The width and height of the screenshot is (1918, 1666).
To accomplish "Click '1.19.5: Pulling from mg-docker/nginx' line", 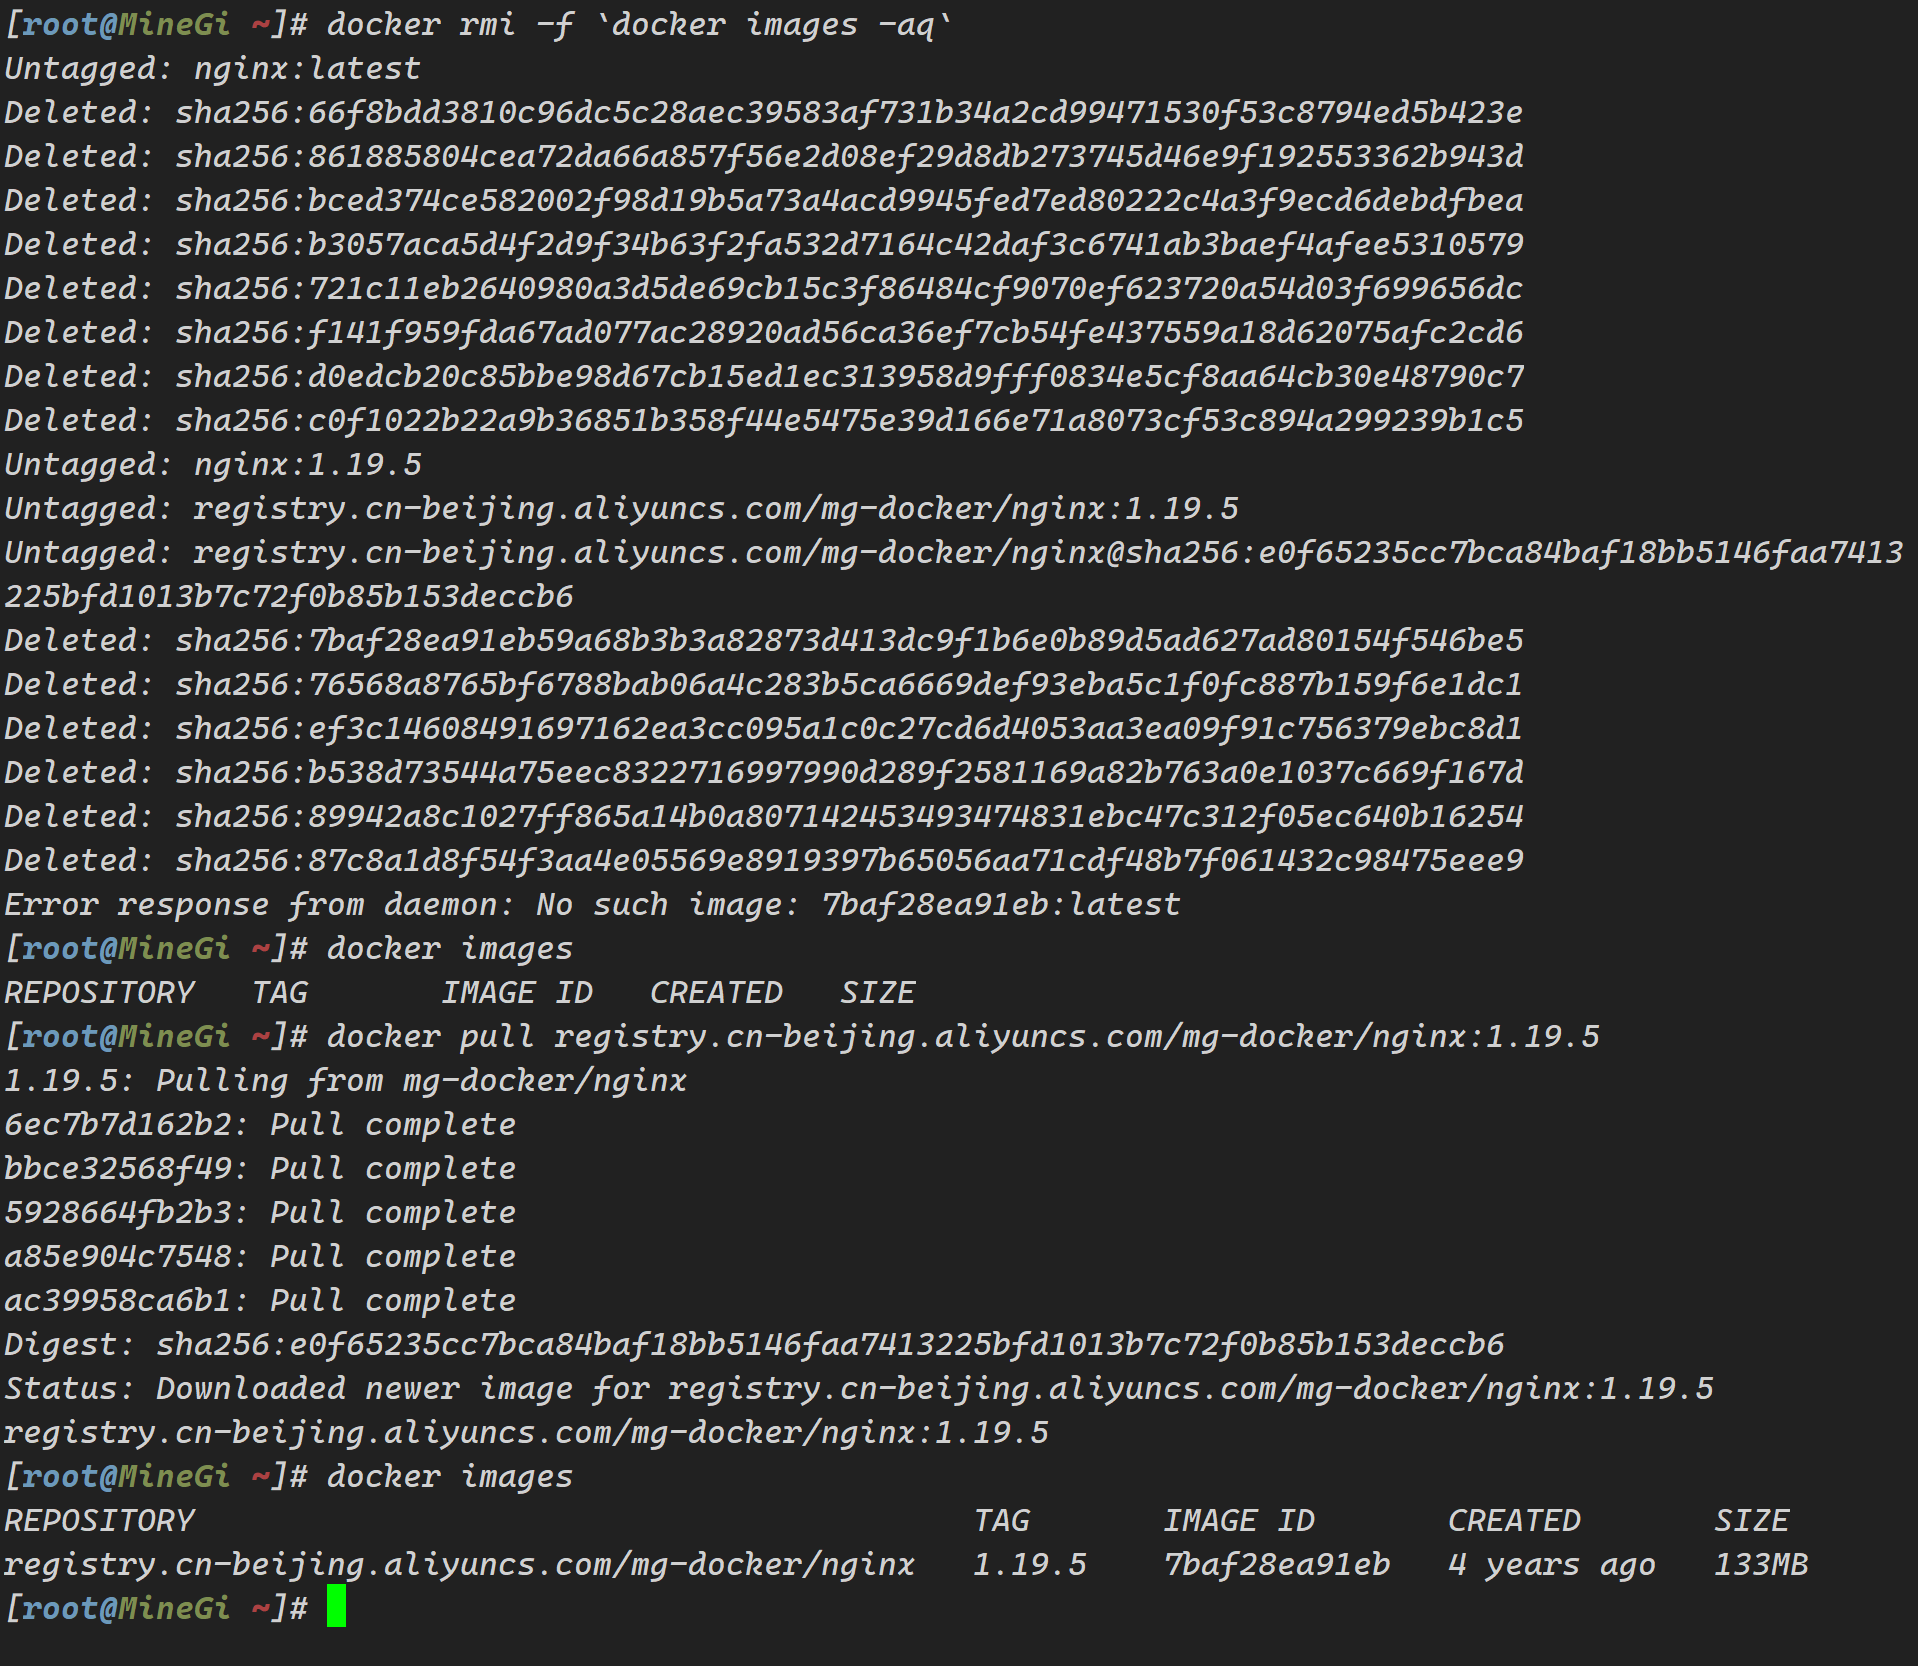I will pos(345,1080).
